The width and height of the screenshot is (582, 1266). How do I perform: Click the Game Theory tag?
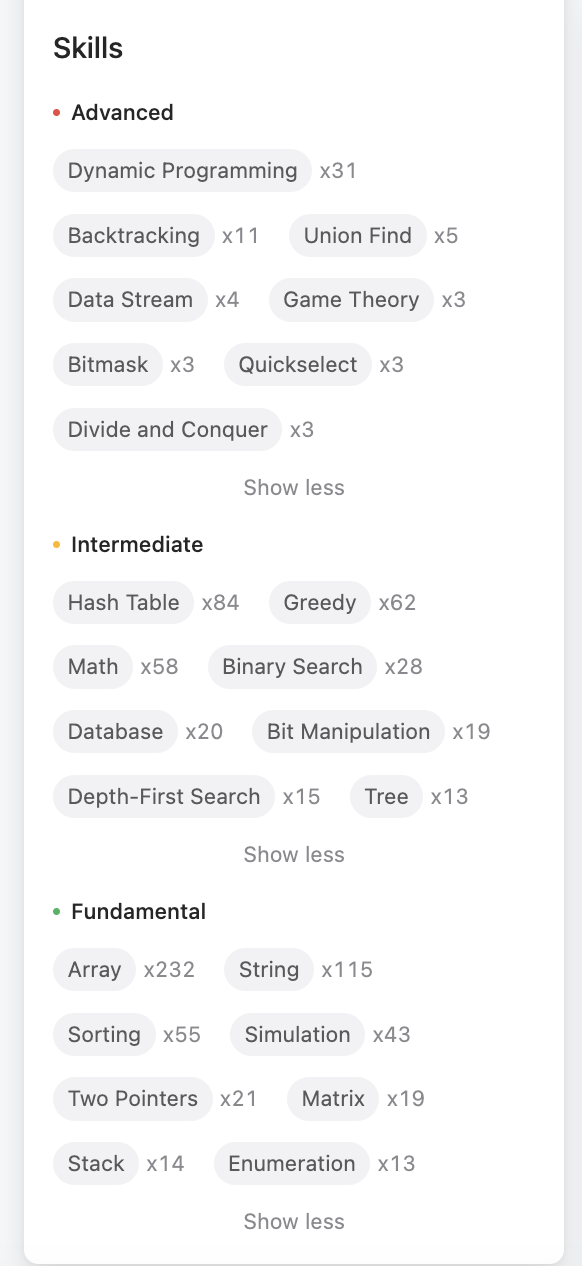click(350, 299)
